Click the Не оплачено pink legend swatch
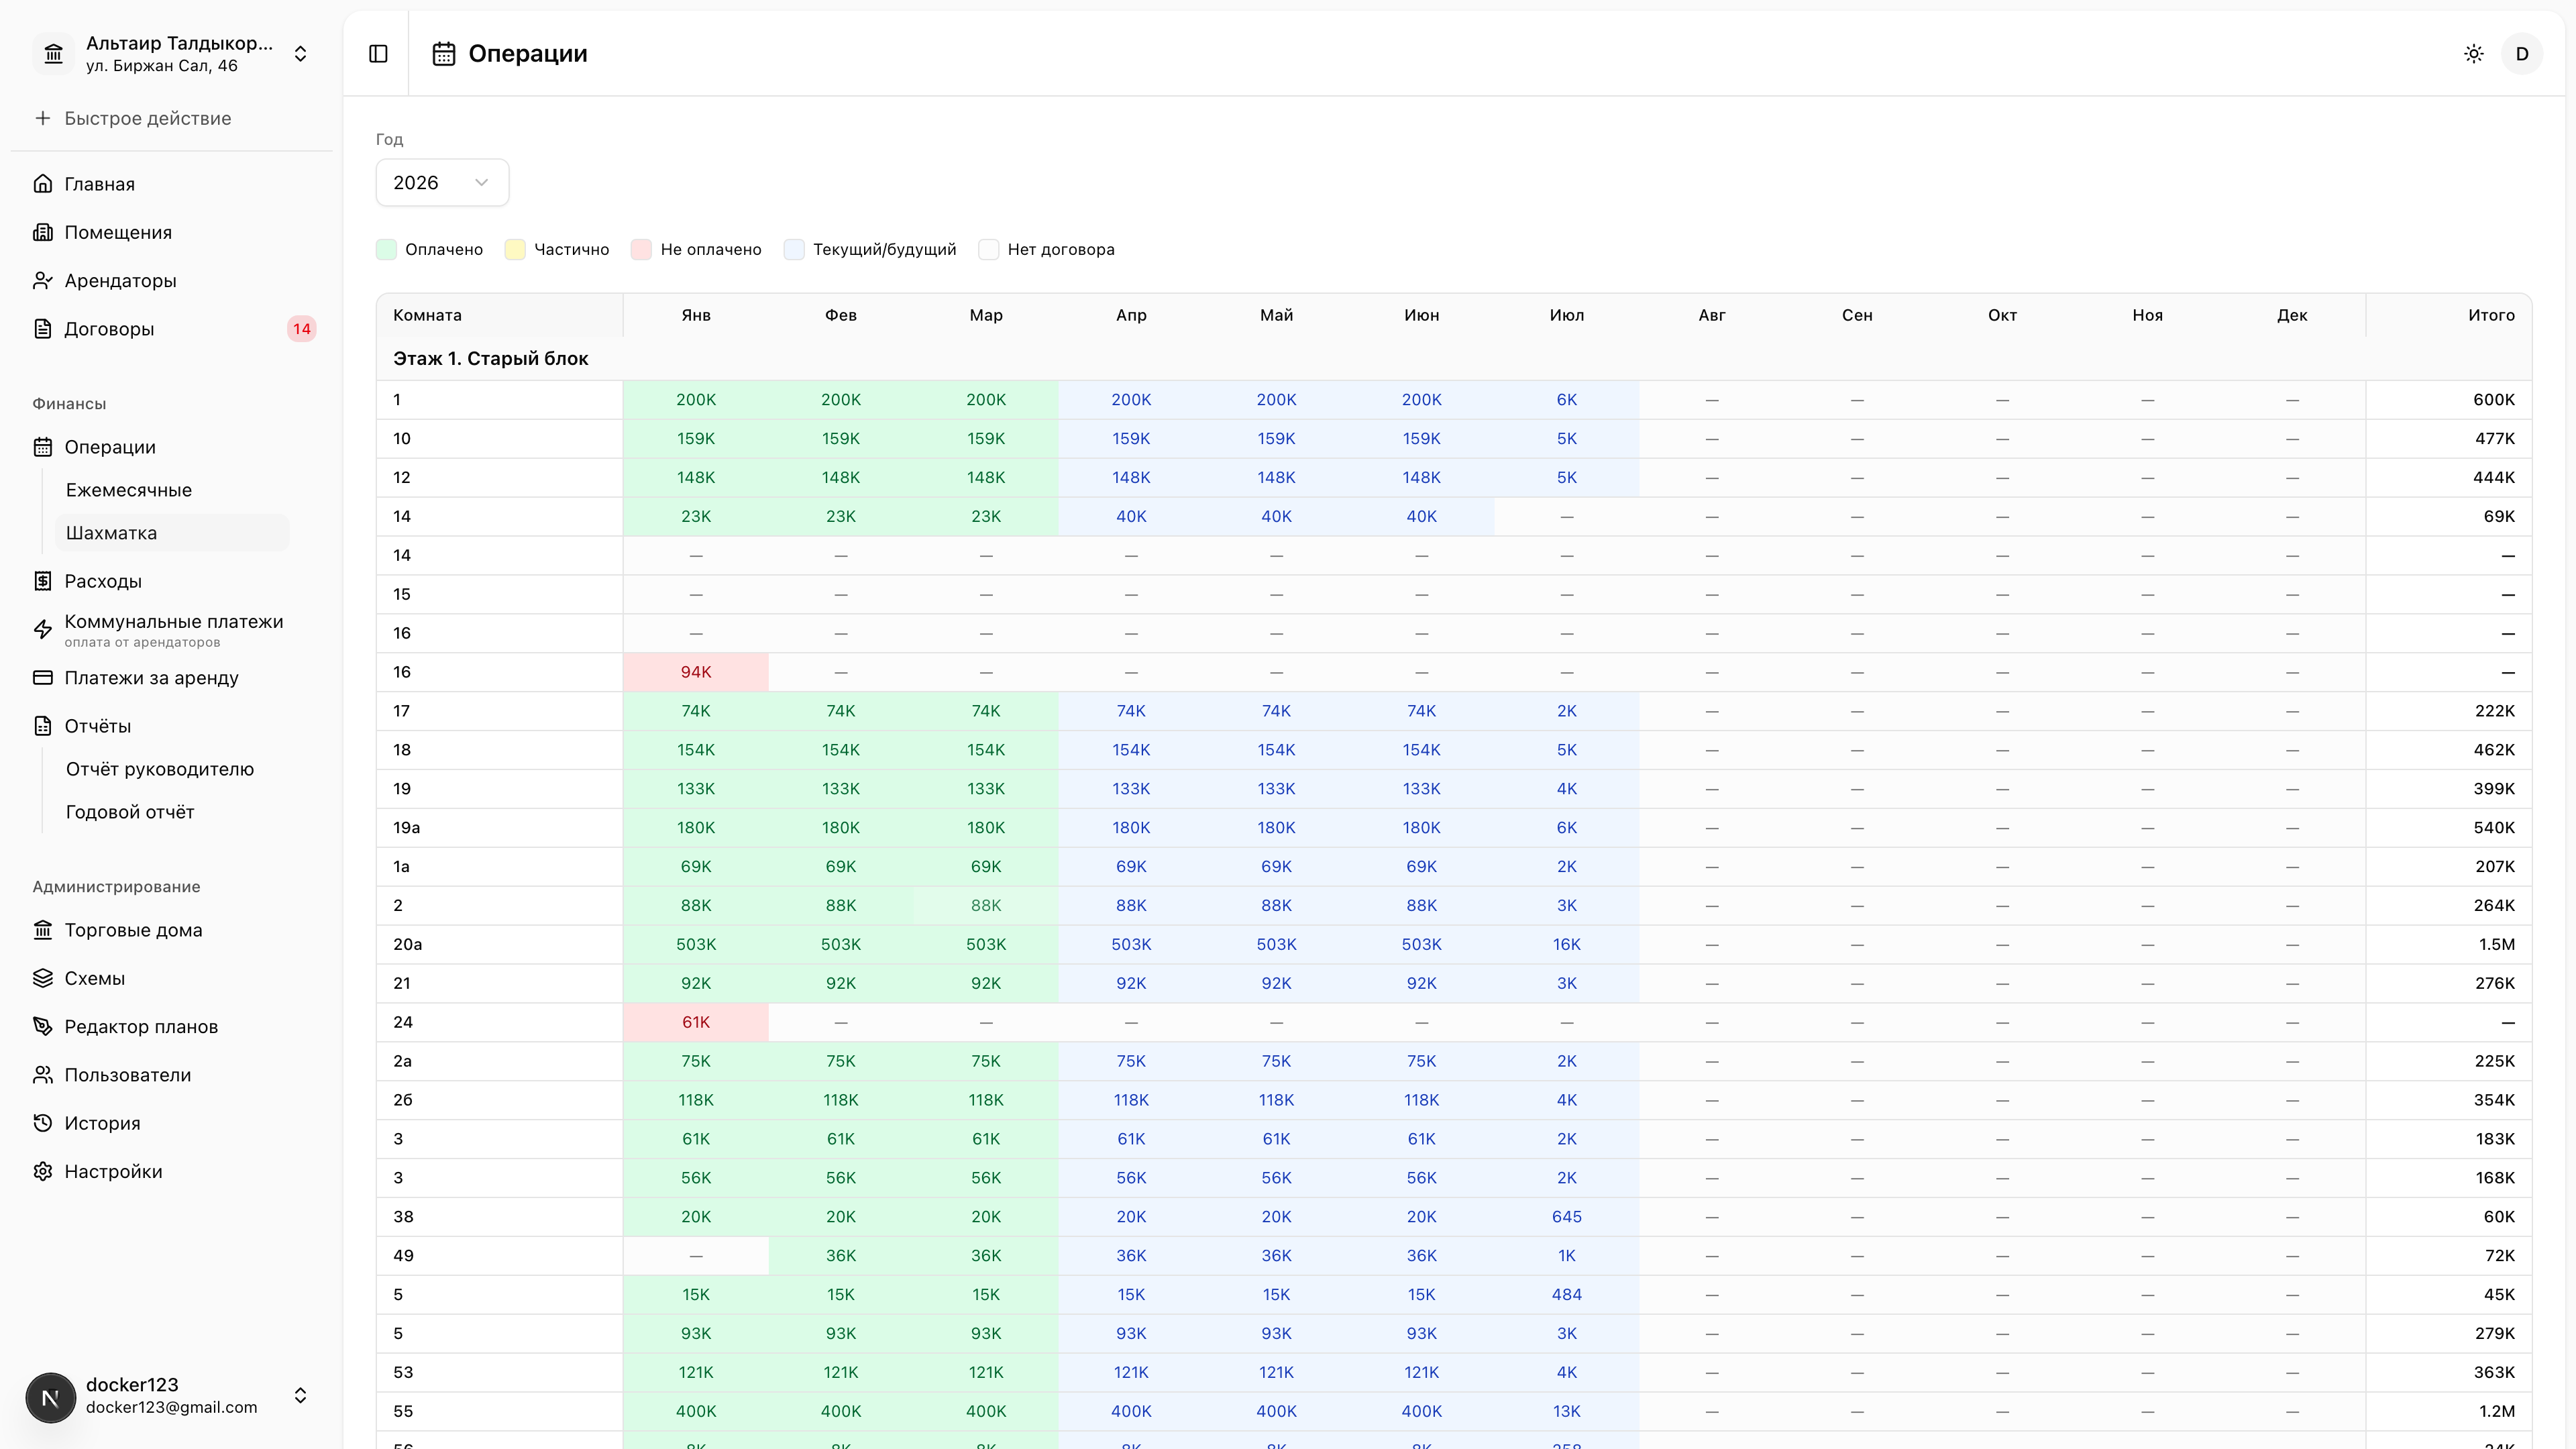This screenshot has height=1449, width=2576. click(x=642, y=250)
